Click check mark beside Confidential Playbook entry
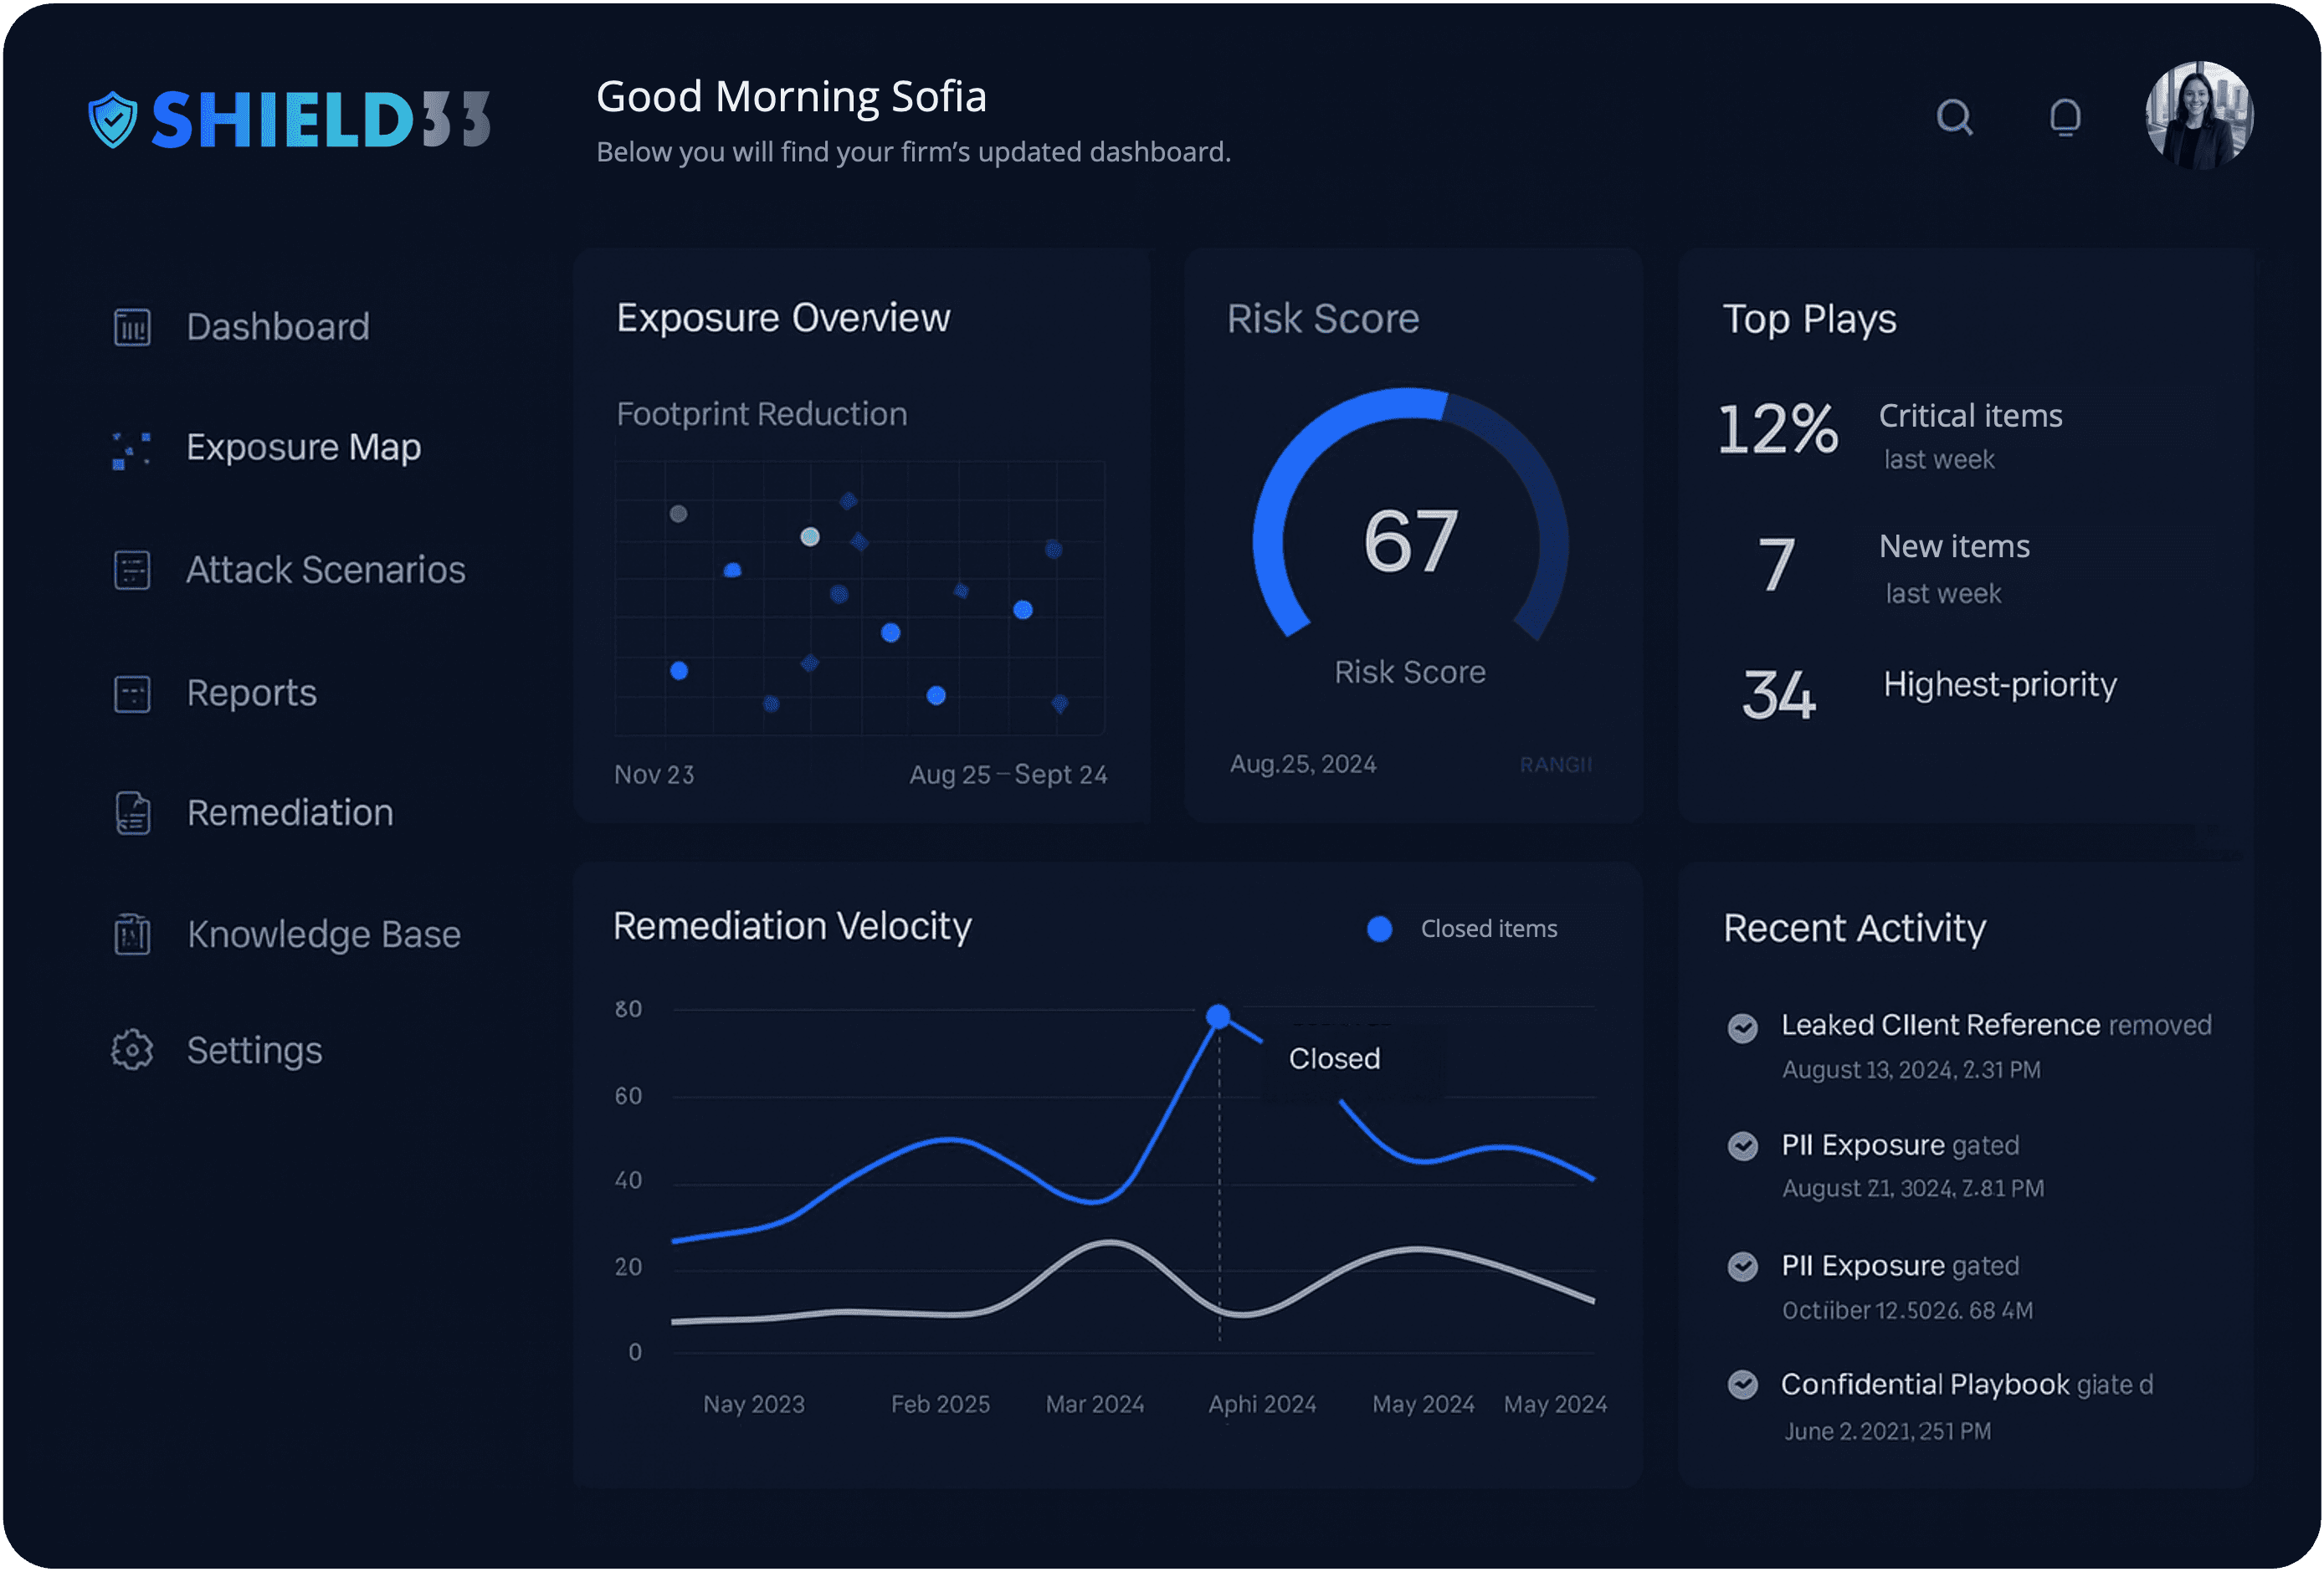 (x=1742, y=1385)
